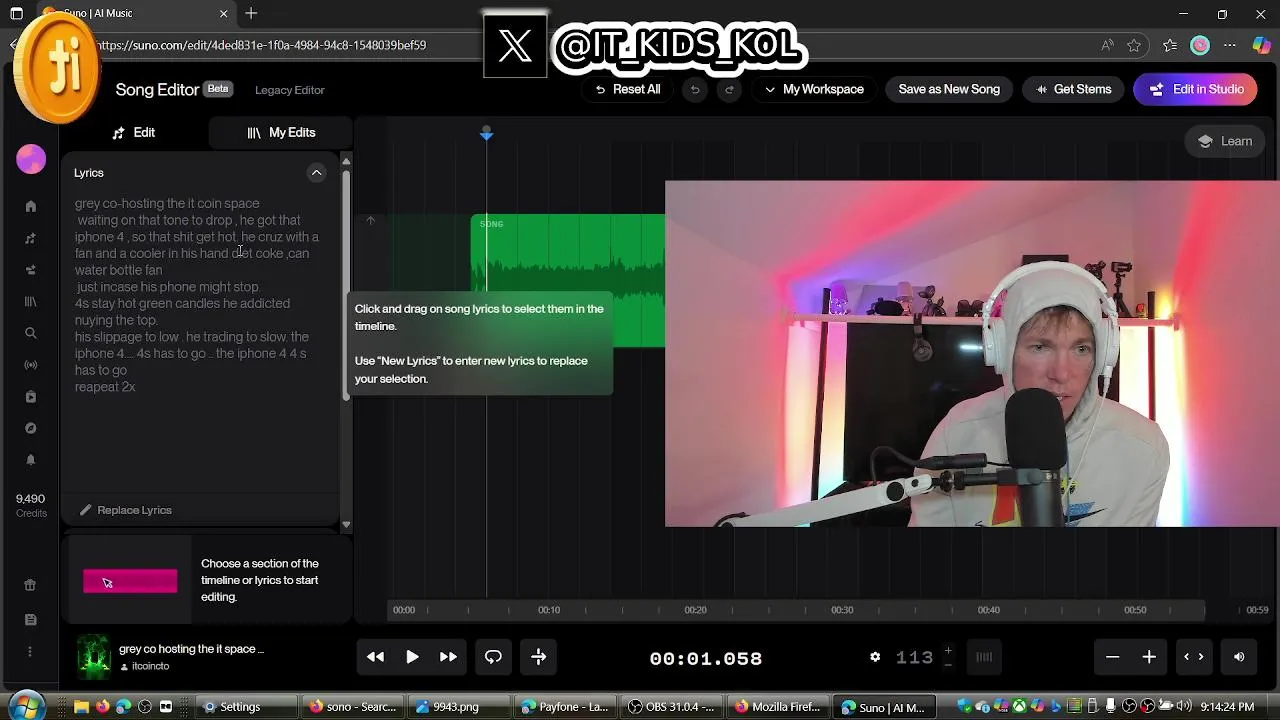Open a new browser tab with plus
1280x720 pixels.
(251, 13)
